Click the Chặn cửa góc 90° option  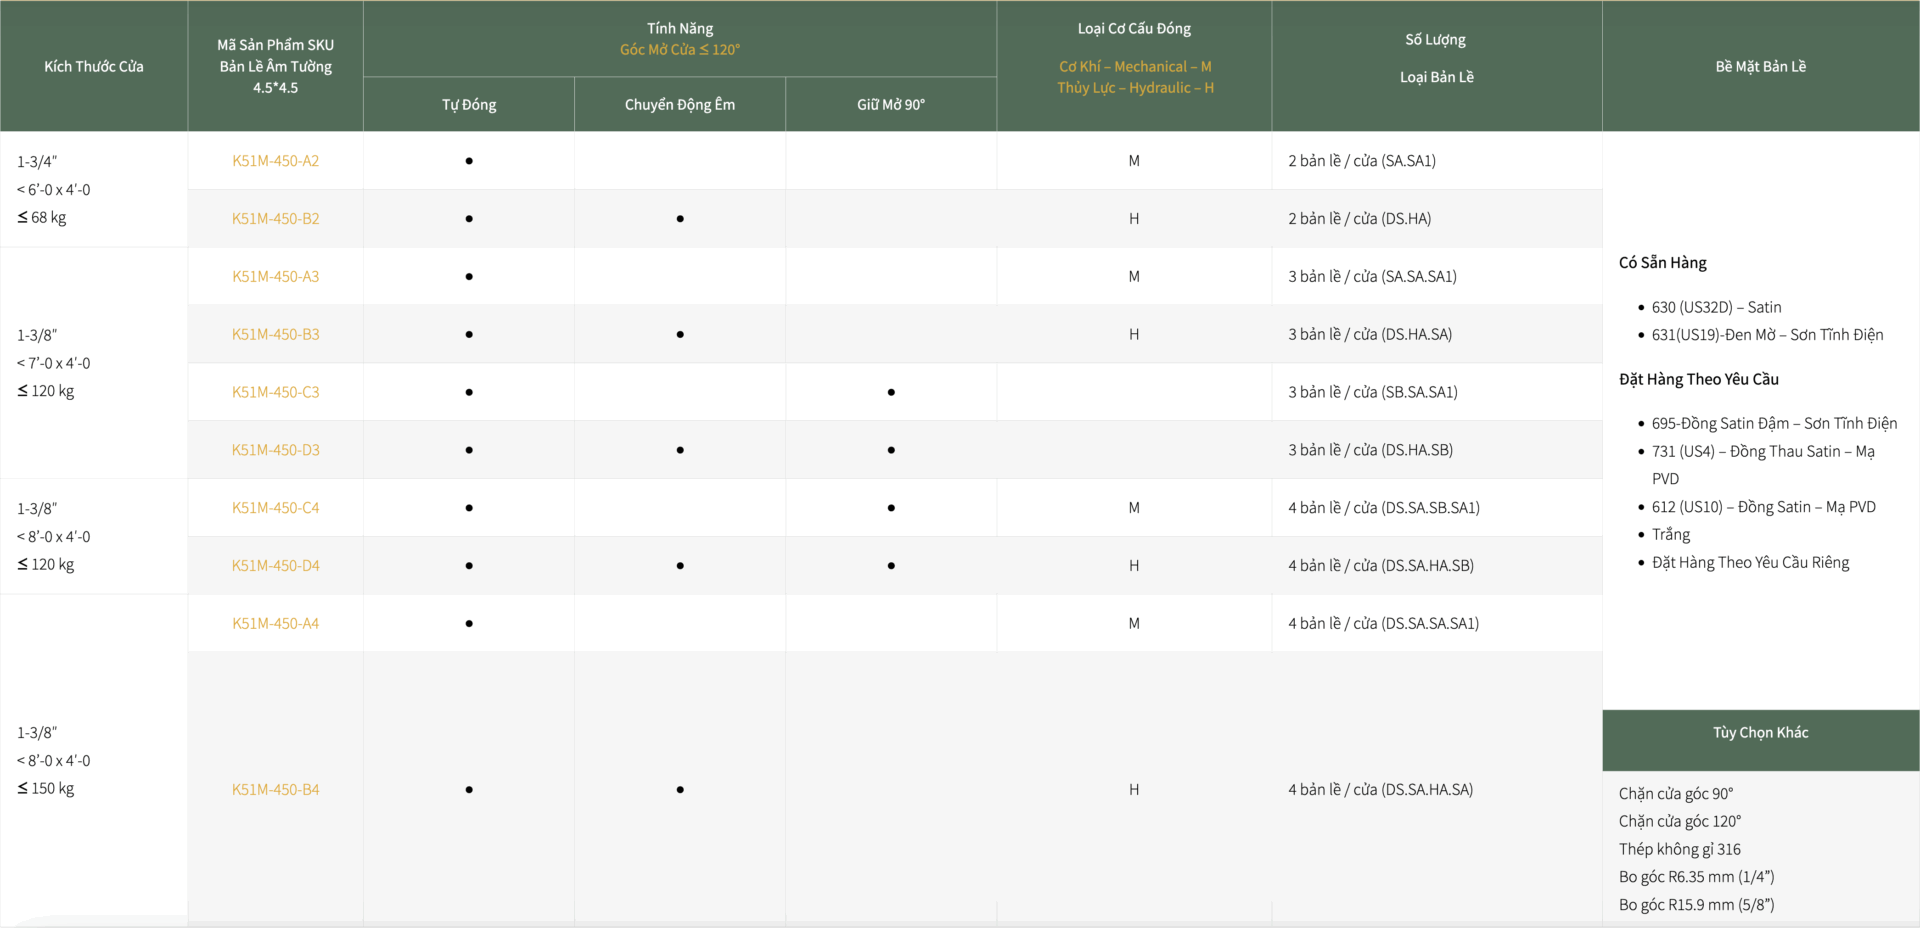click(1675, 794)
